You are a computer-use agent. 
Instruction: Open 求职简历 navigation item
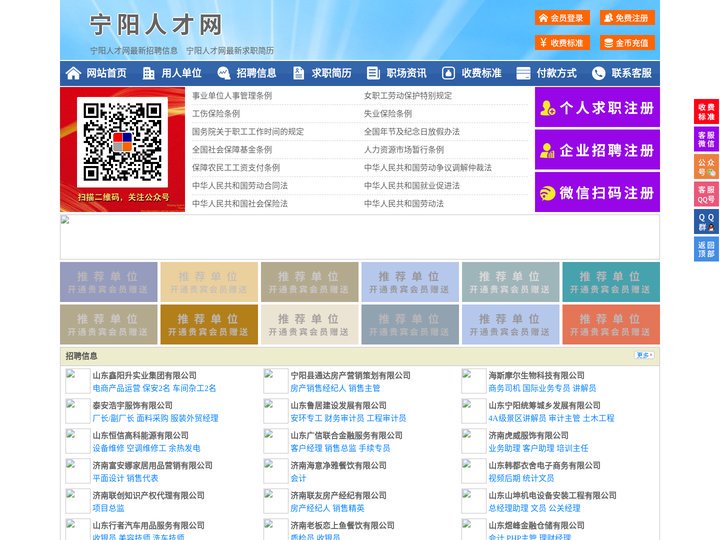point(332,73)
